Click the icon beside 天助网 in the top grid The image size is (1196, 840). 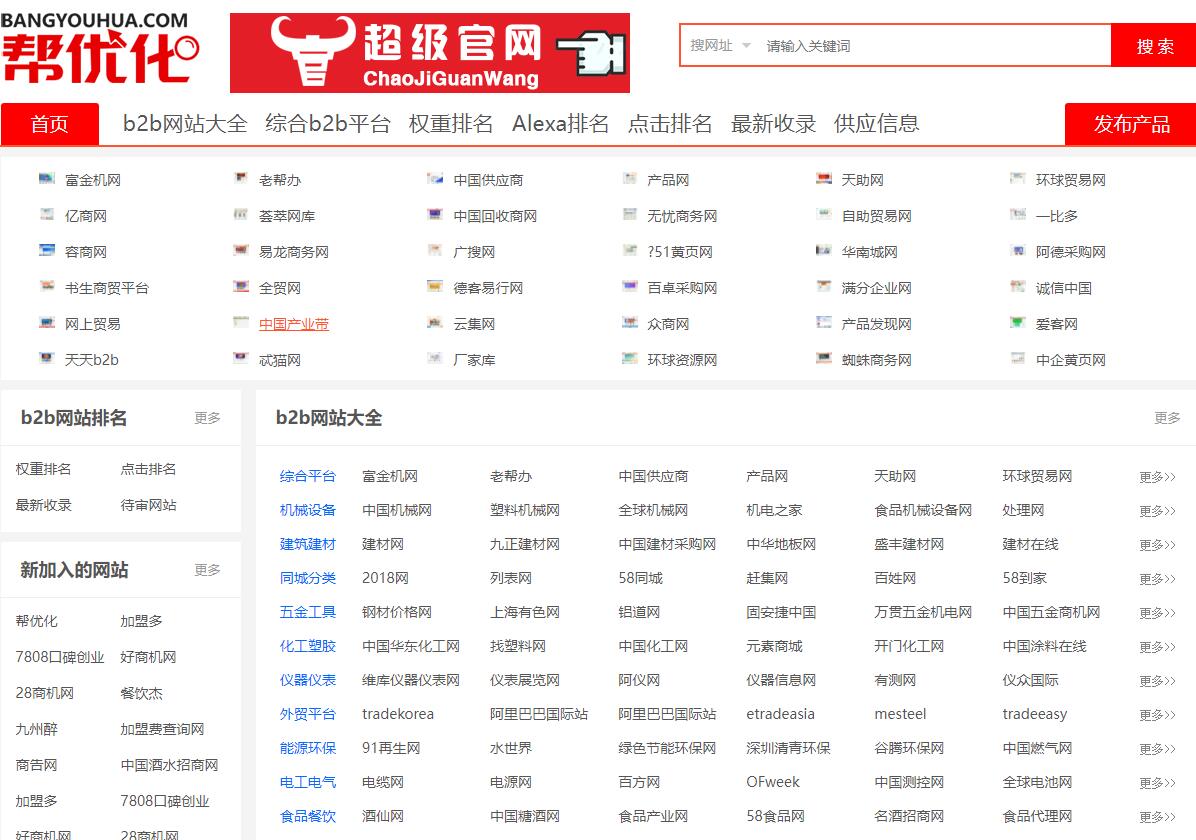point(824,179)
